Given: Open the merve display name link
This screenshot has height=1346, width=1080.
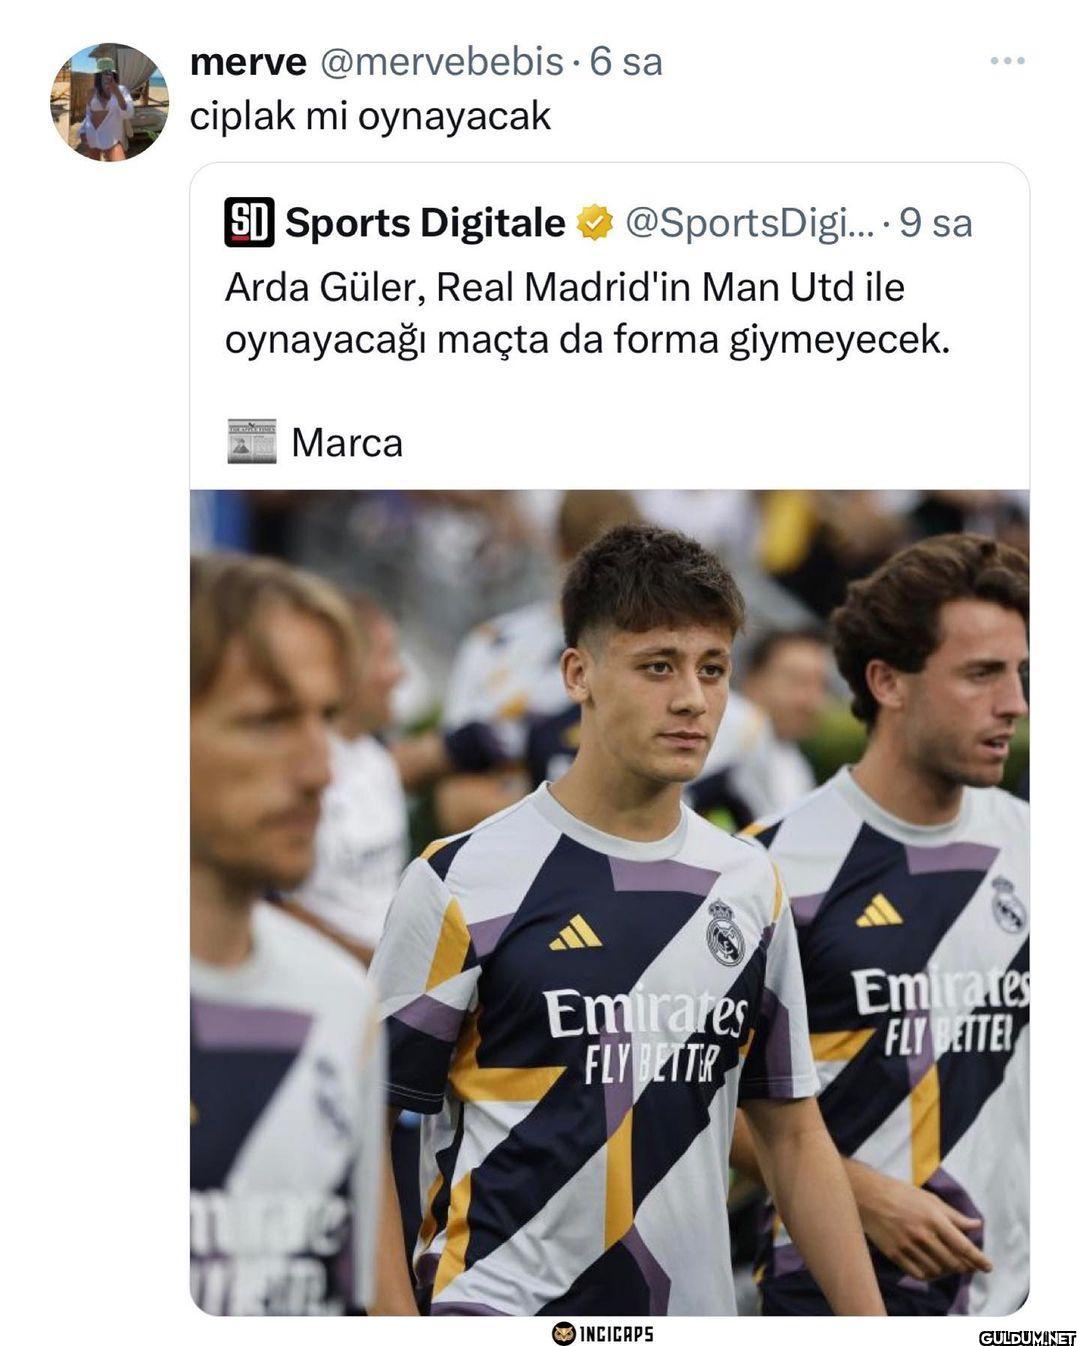Looking at the screenshot, I should (x=248, y=62).
